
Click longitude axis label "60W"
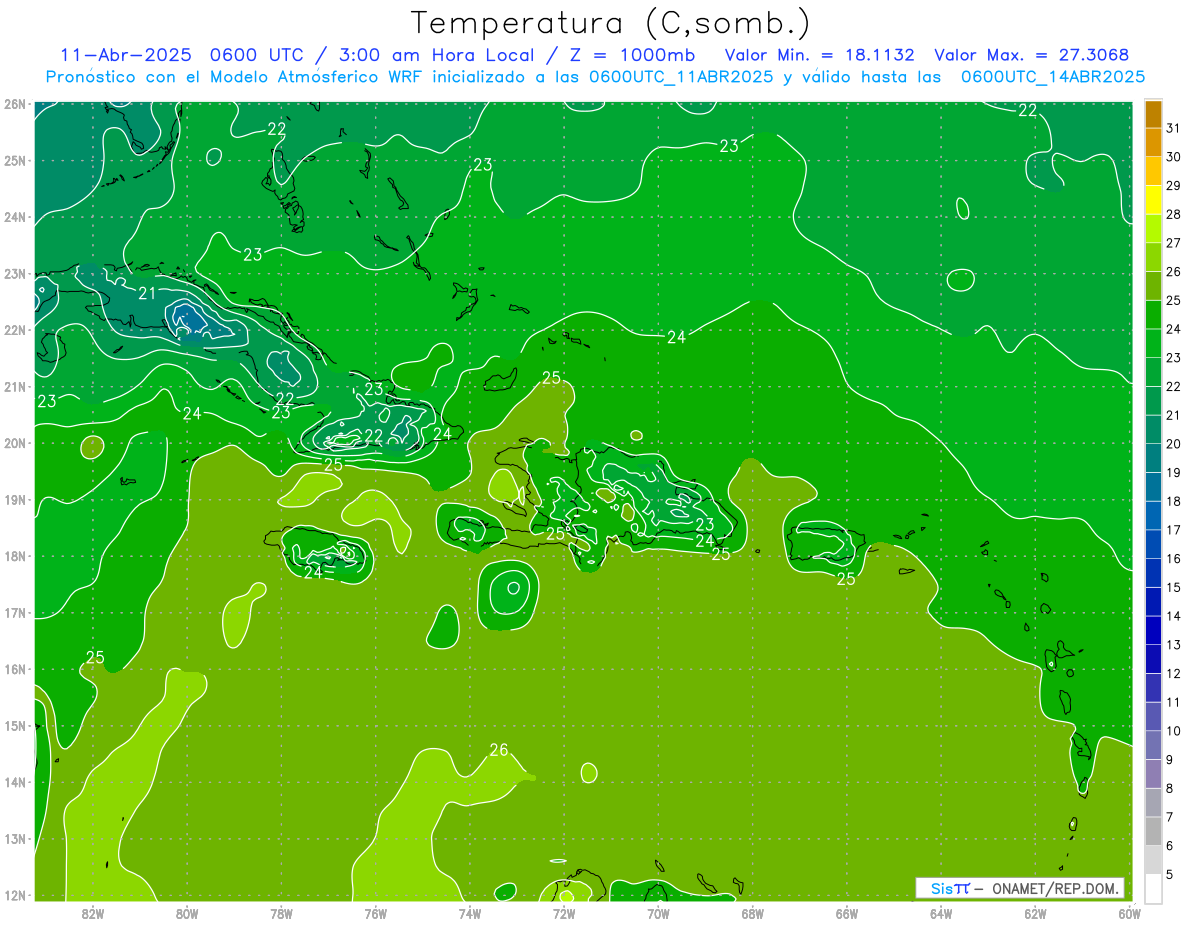click(1129, 913)
